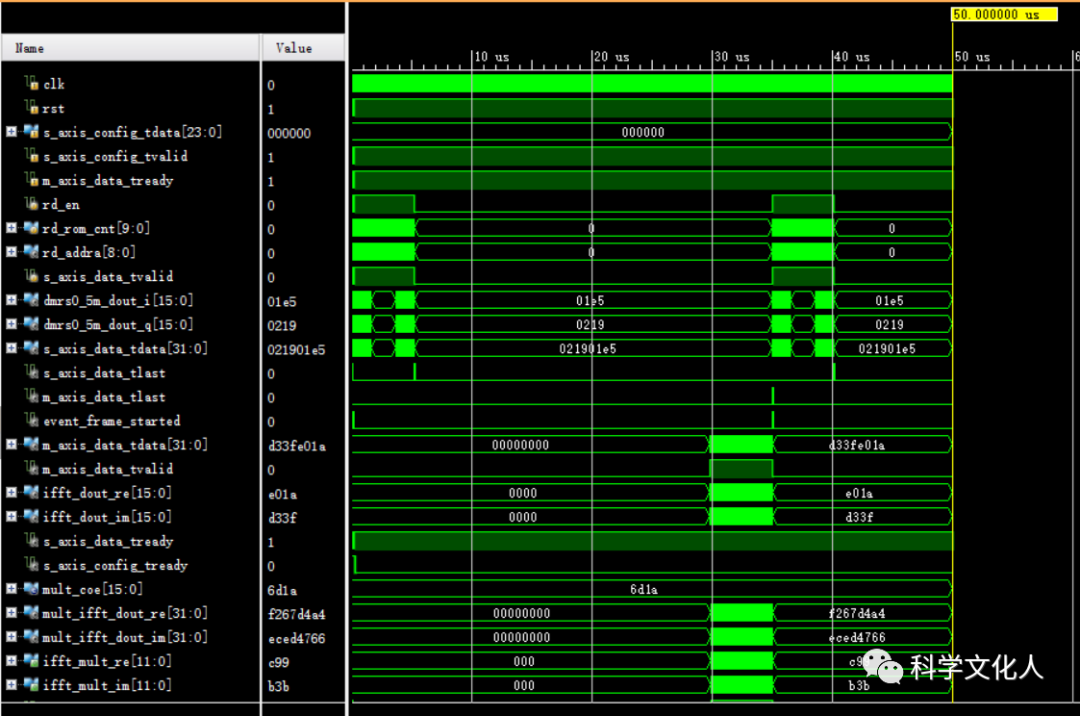Click the s_axis_config_tdata bus icon
Screen dimensions: 1080x716
click(x=32, y=132)
